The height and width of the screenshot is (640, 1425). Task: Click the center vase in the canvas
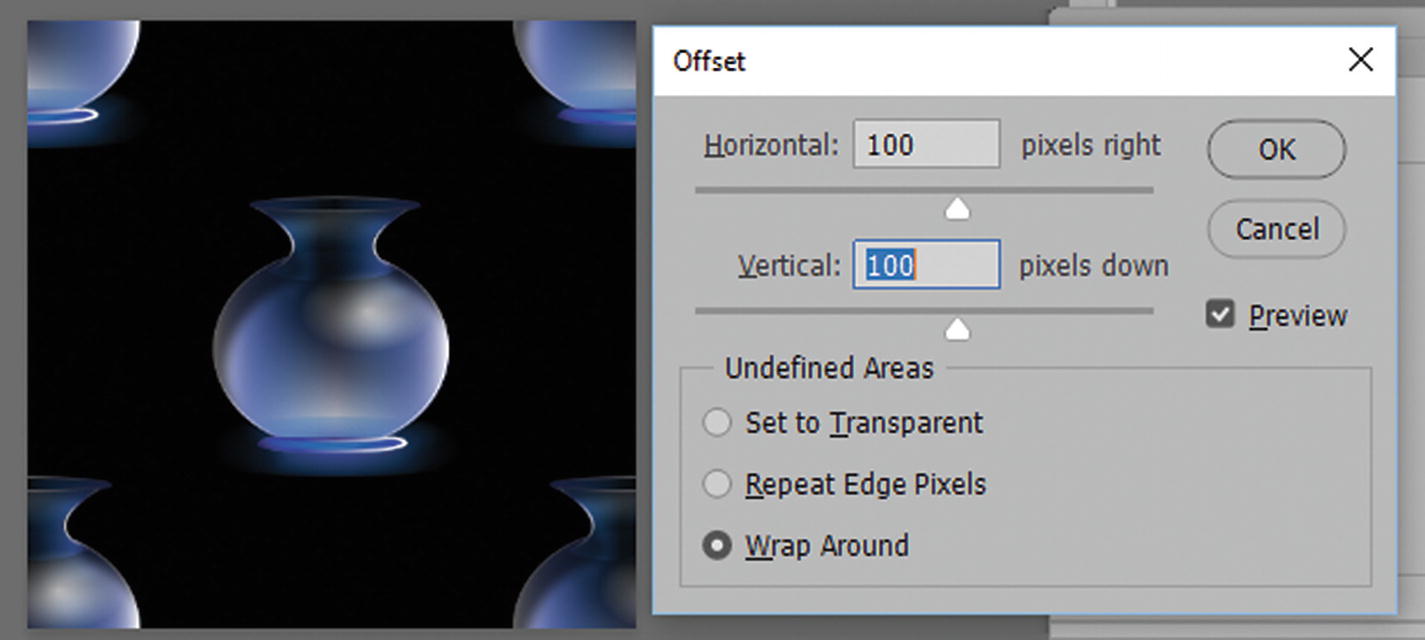pos(330,330)
